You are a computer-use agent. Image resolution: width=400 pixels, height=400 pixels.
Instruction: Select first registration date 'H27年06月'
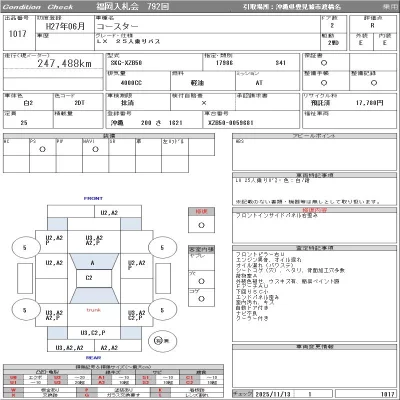(x=65, y=27)
